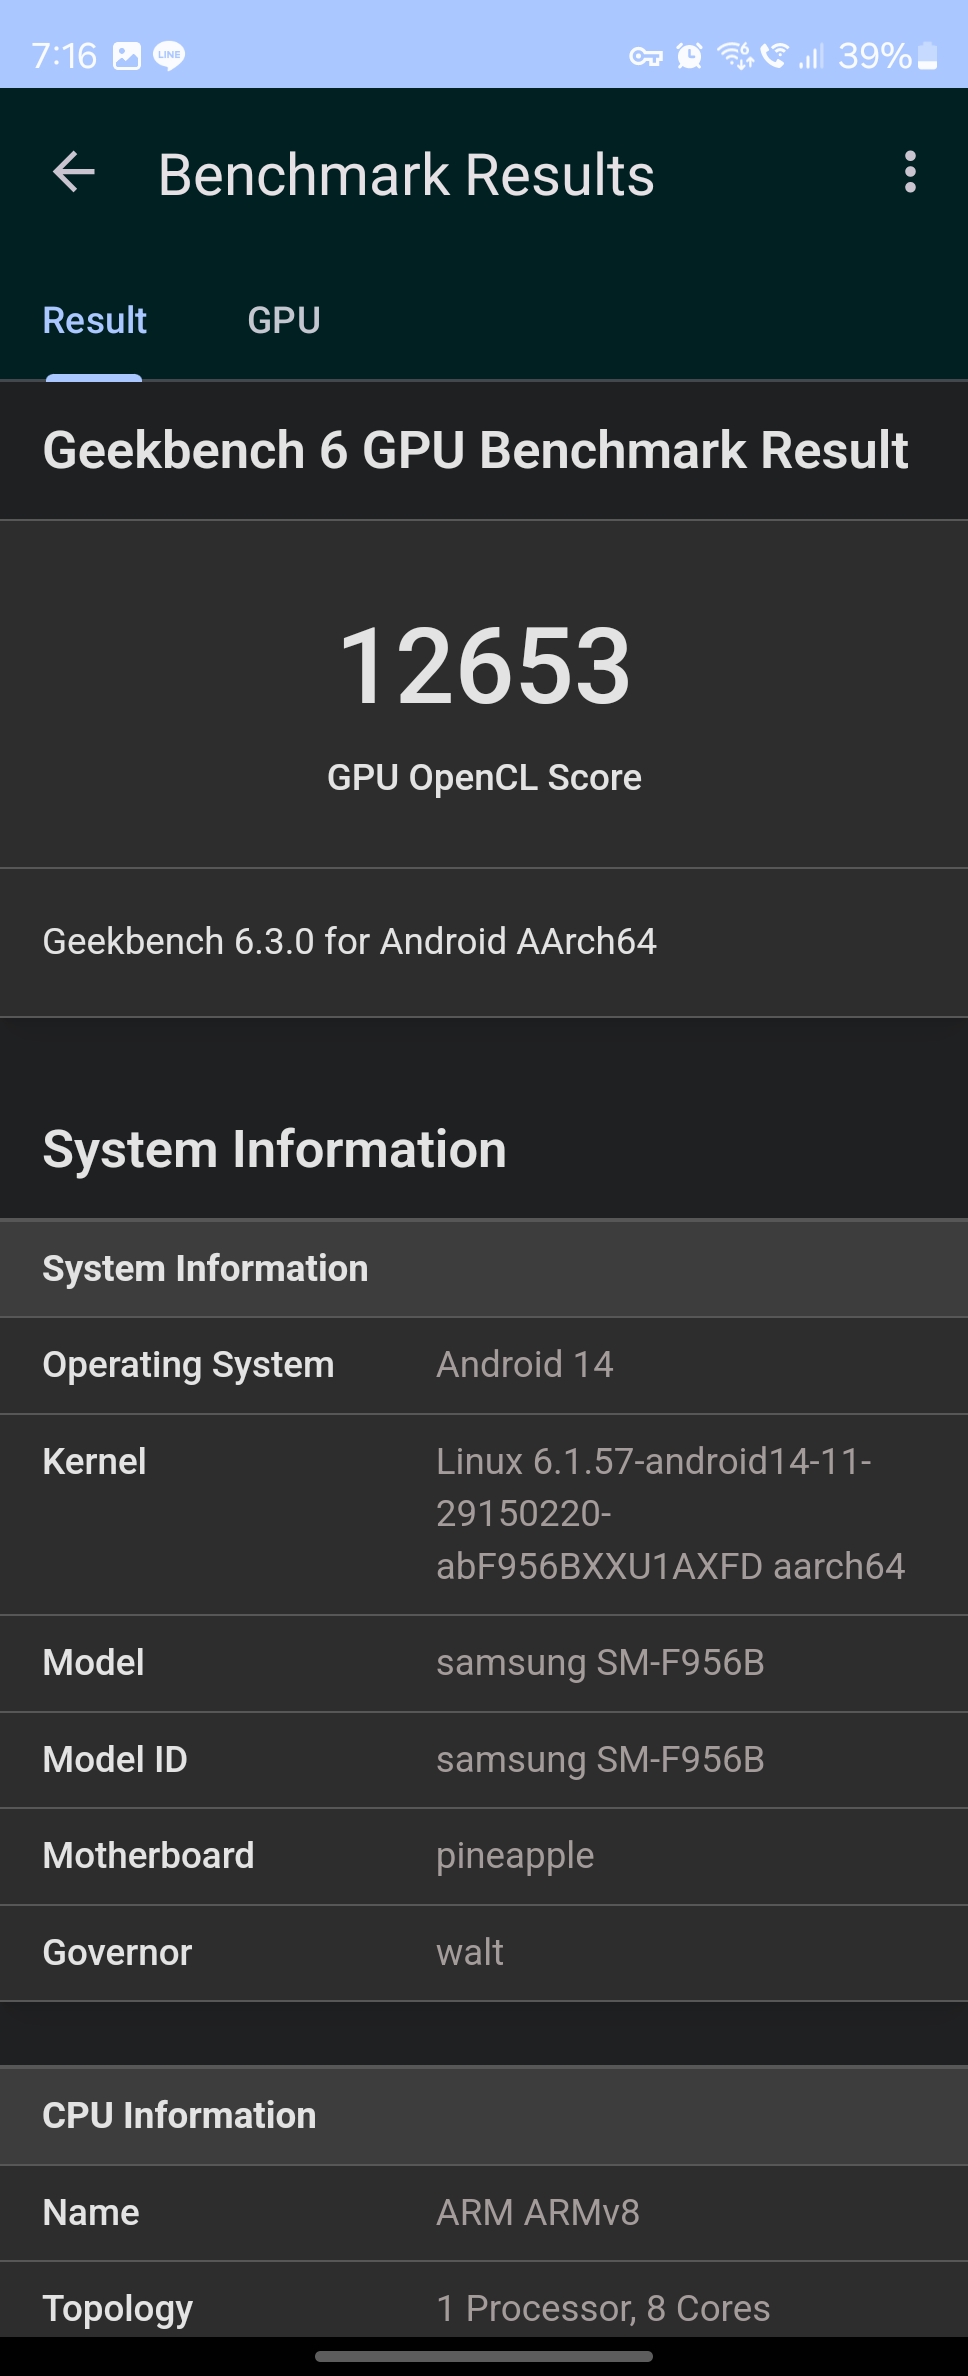
Task: Tap the CPU Information section header
Action: click(484, 2116)
